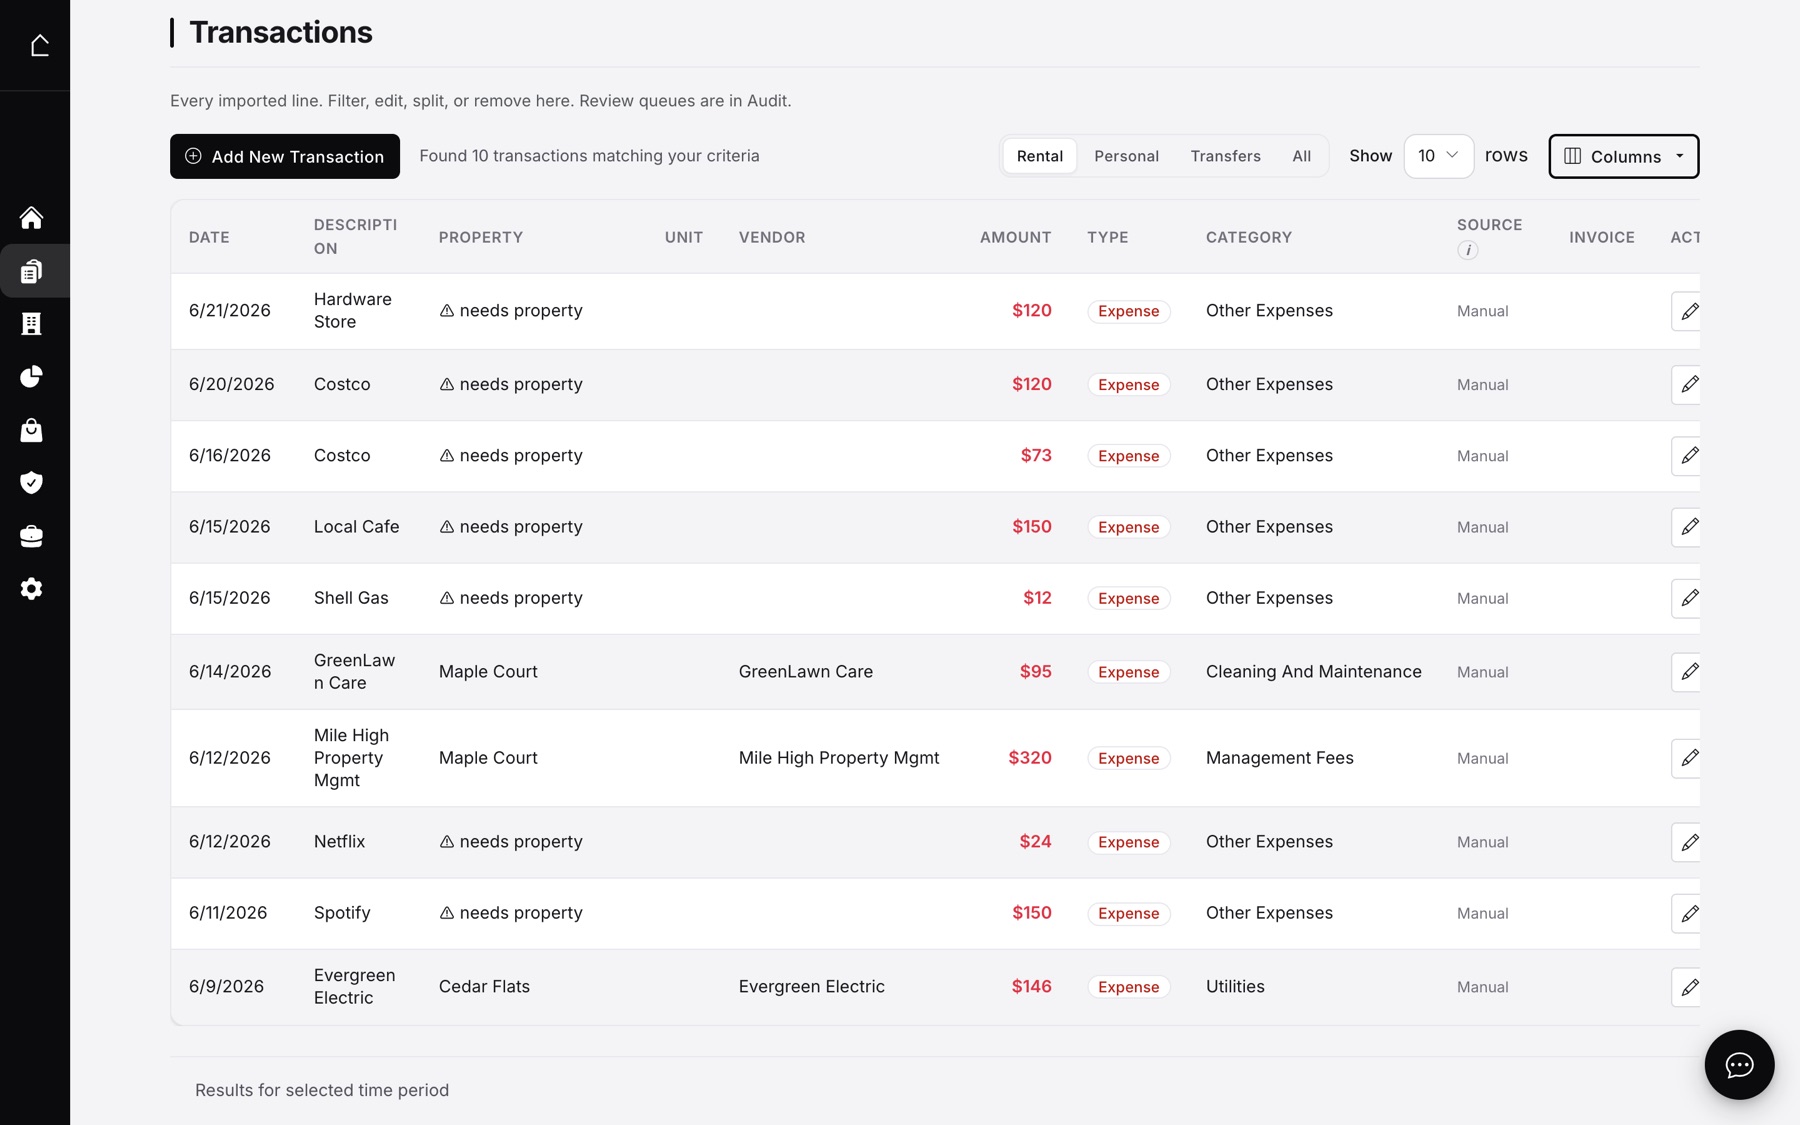
Task: Edit the Hardware Store transaction
Action: (x=1688, y=311)
